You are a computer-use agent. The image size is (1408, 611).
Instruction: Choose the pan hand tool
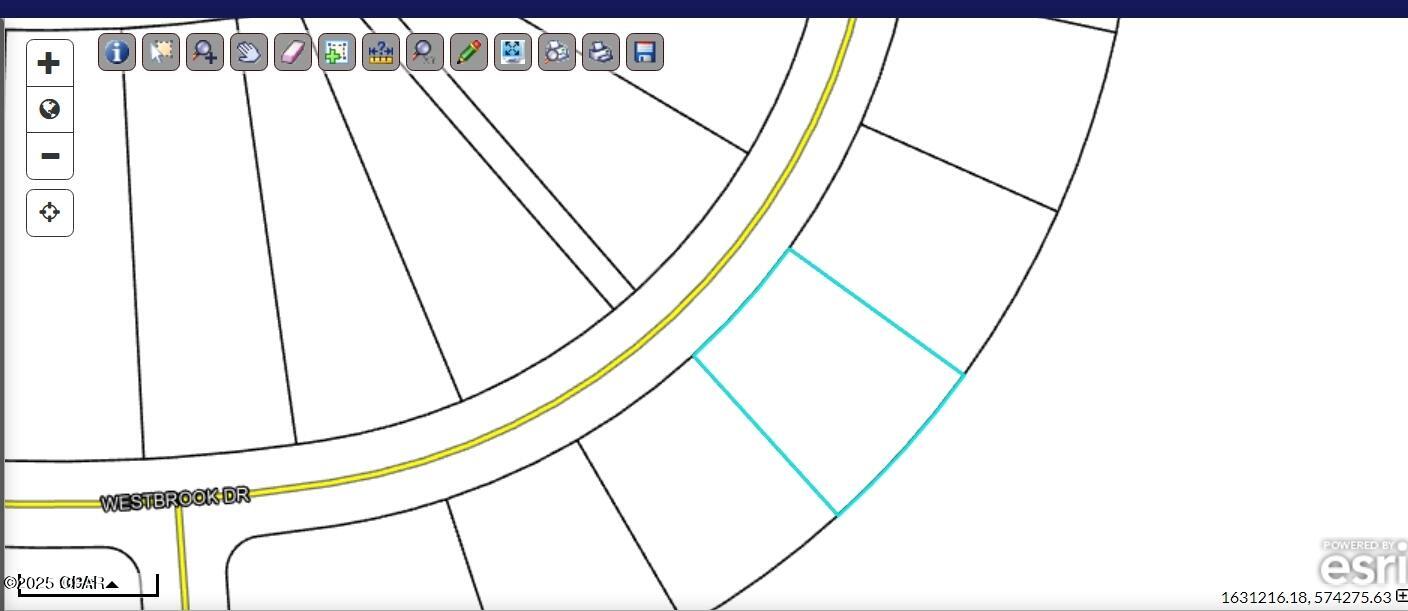click(x=249, y=52)
